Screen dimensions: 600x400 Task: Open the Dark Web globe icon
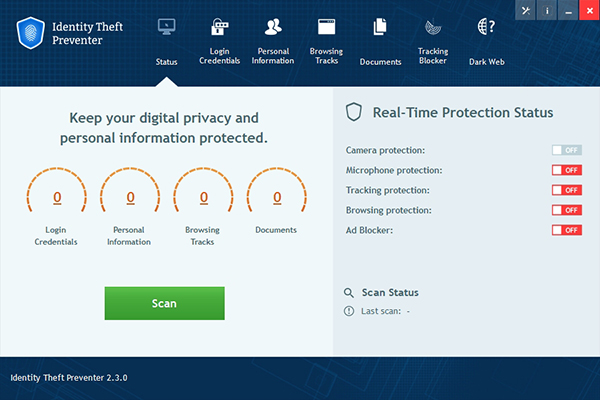487,28
